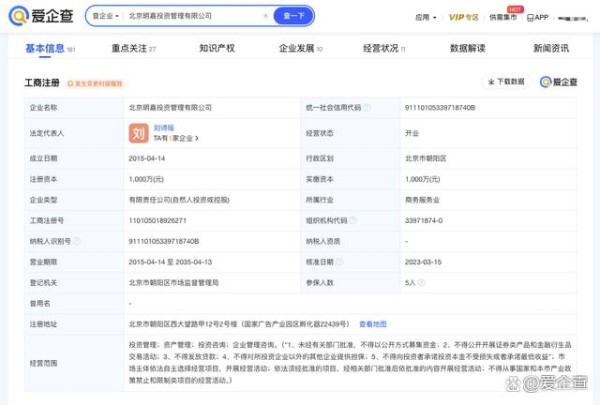
Task: Select the 核准日期 value 2023-03-15
Action: (423, 262)
